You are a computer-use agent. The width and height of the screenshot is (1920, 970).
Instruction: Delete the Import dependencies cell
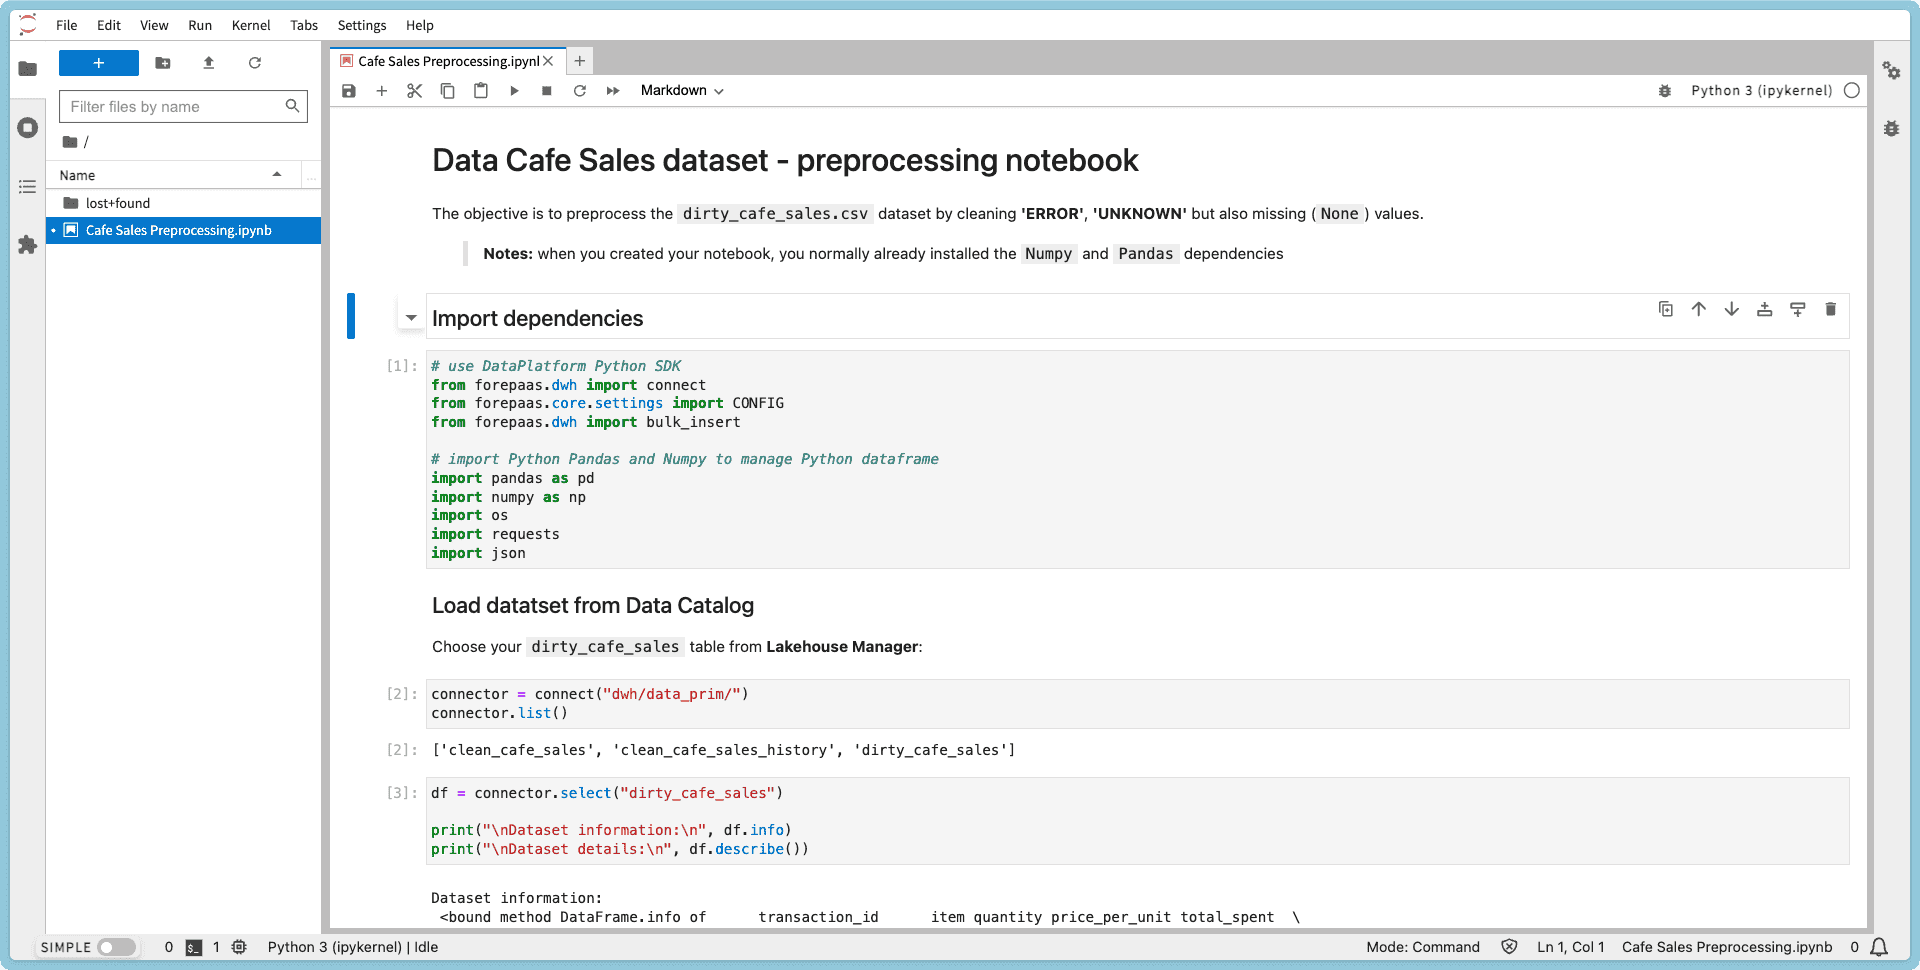pyautogui.click(x=1831, y=309)
